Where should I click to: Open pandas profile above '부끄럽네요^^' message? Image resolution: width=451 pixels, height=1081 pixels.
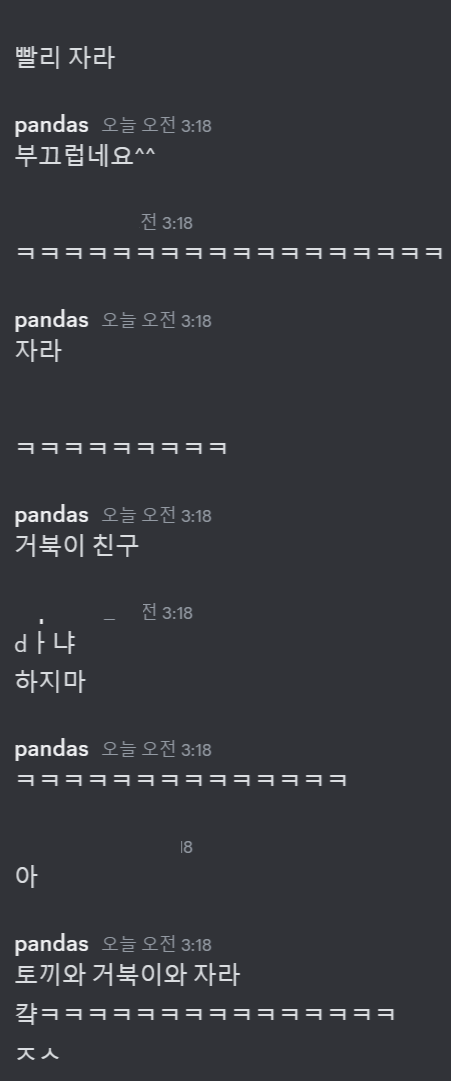click(52, 125)
